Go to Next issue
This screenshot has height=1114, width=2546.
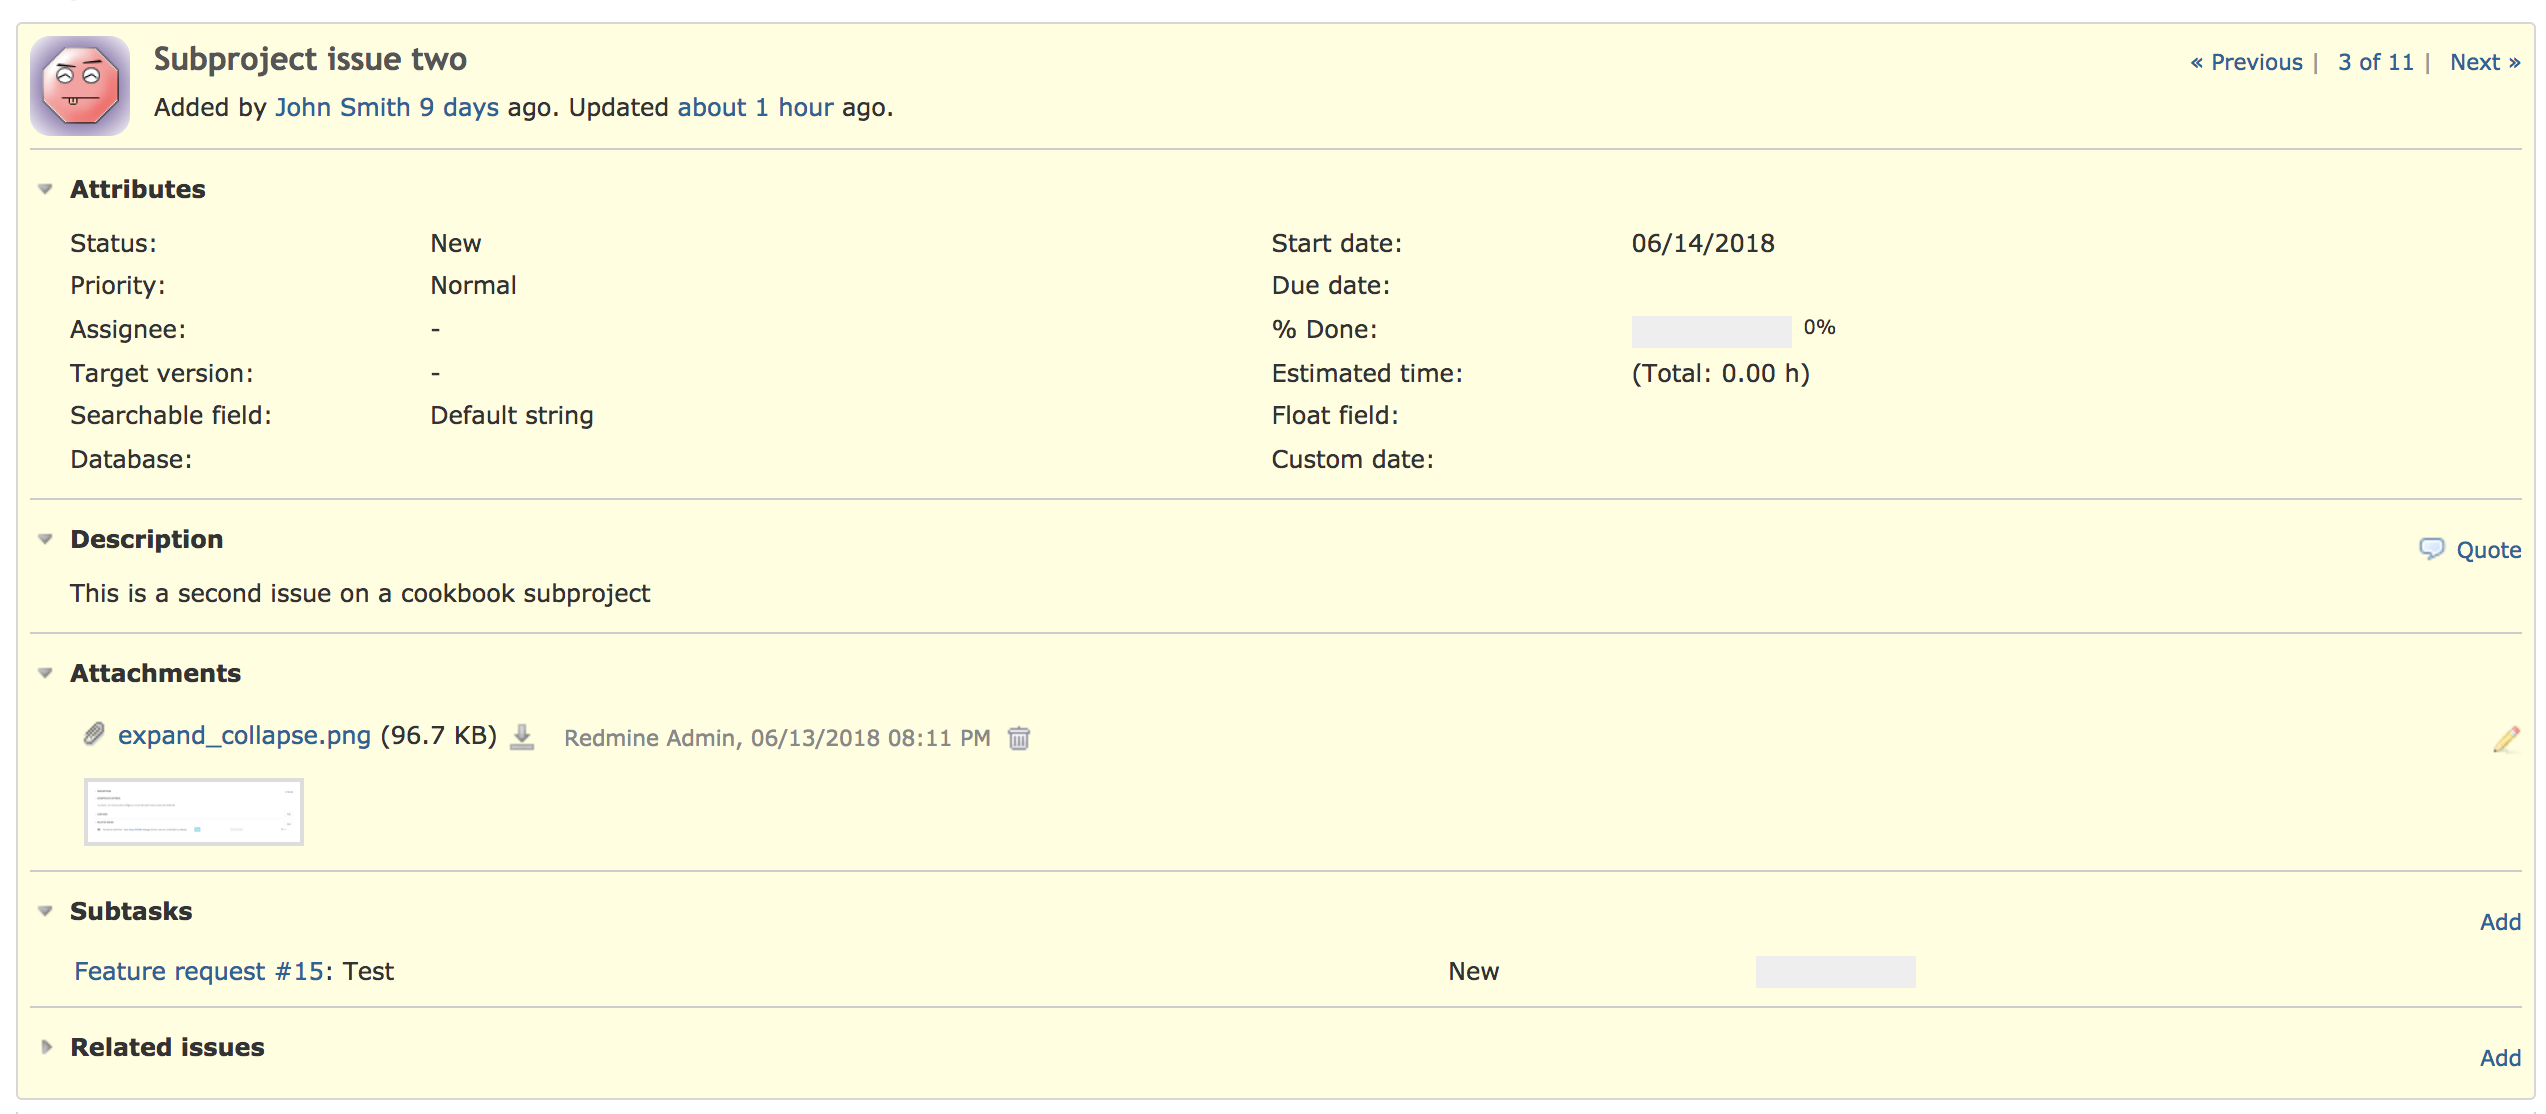(x=2485, y=62)
